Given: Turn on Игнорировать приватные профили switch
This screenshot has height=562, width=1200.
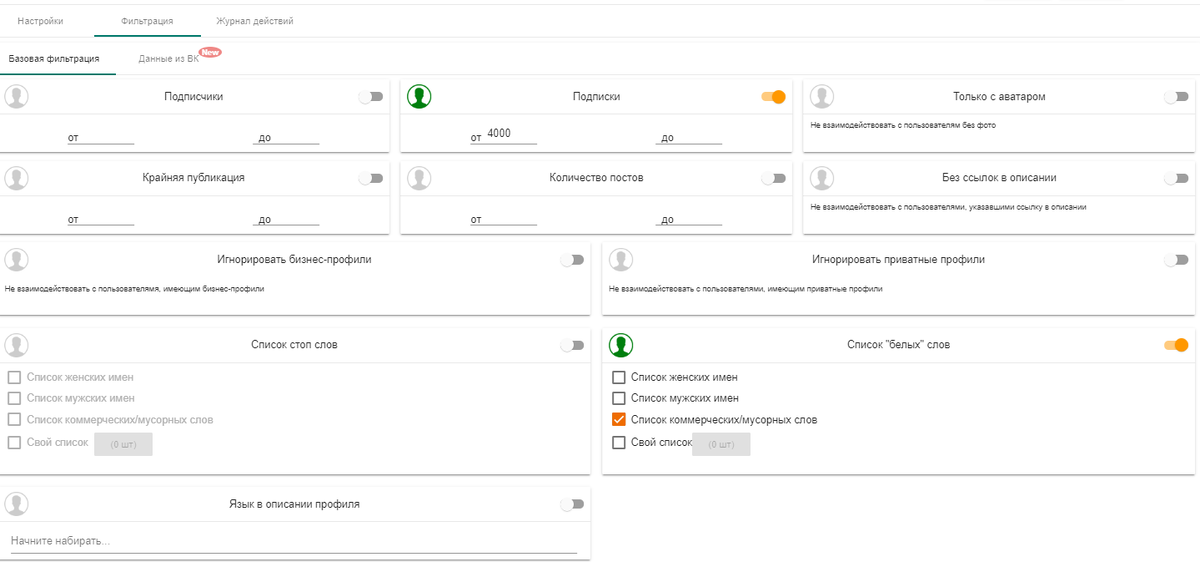Looking at the screenshot, I should coord(1176,260).
